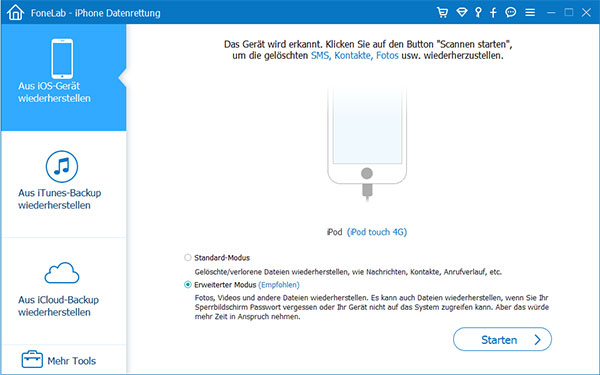Click the iCloud cloud icon

pyautogui.click(x=62, y=272)
